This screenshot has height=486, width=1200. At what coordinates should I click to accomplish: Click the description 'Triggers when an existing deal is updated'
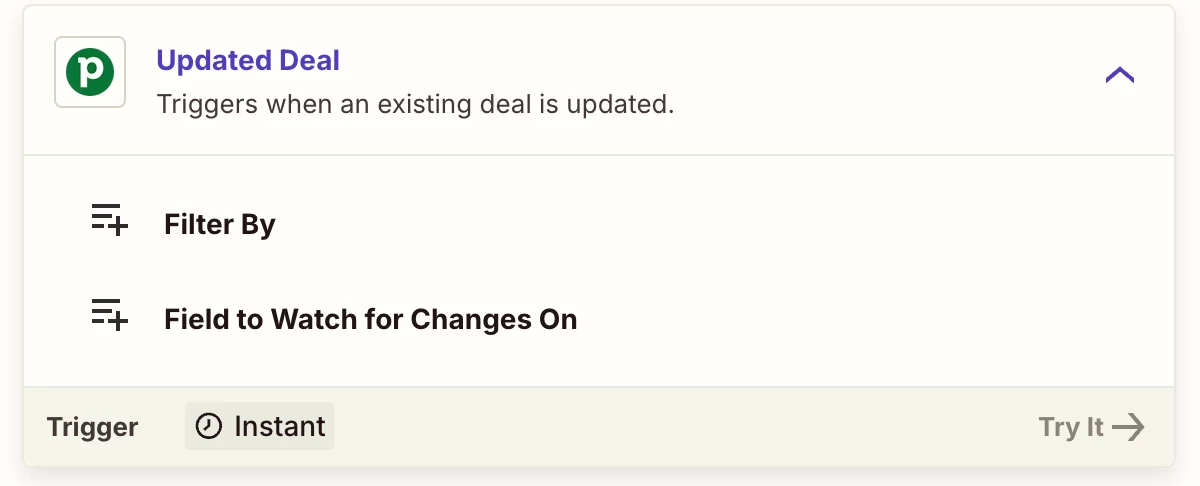(x=415, y=103)
